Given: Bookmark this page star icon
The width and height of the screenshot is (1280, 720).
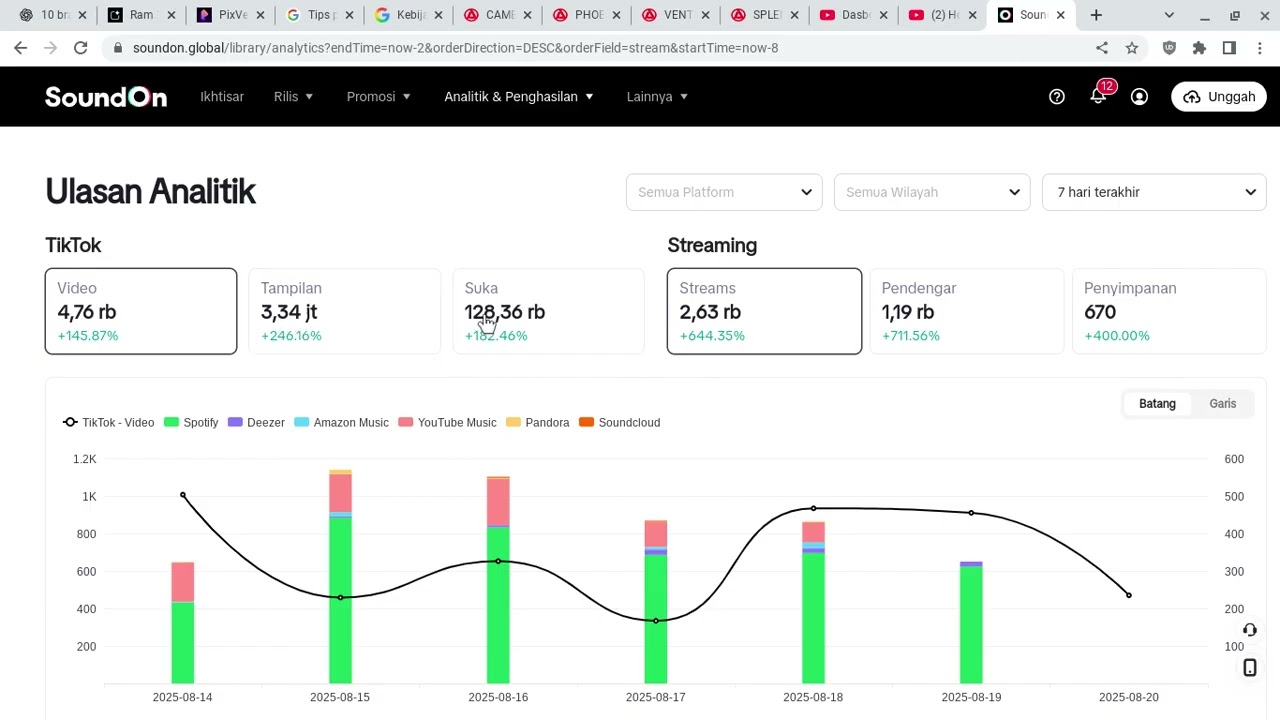Looking at the screenshot, I should (x=1132, y=48).
